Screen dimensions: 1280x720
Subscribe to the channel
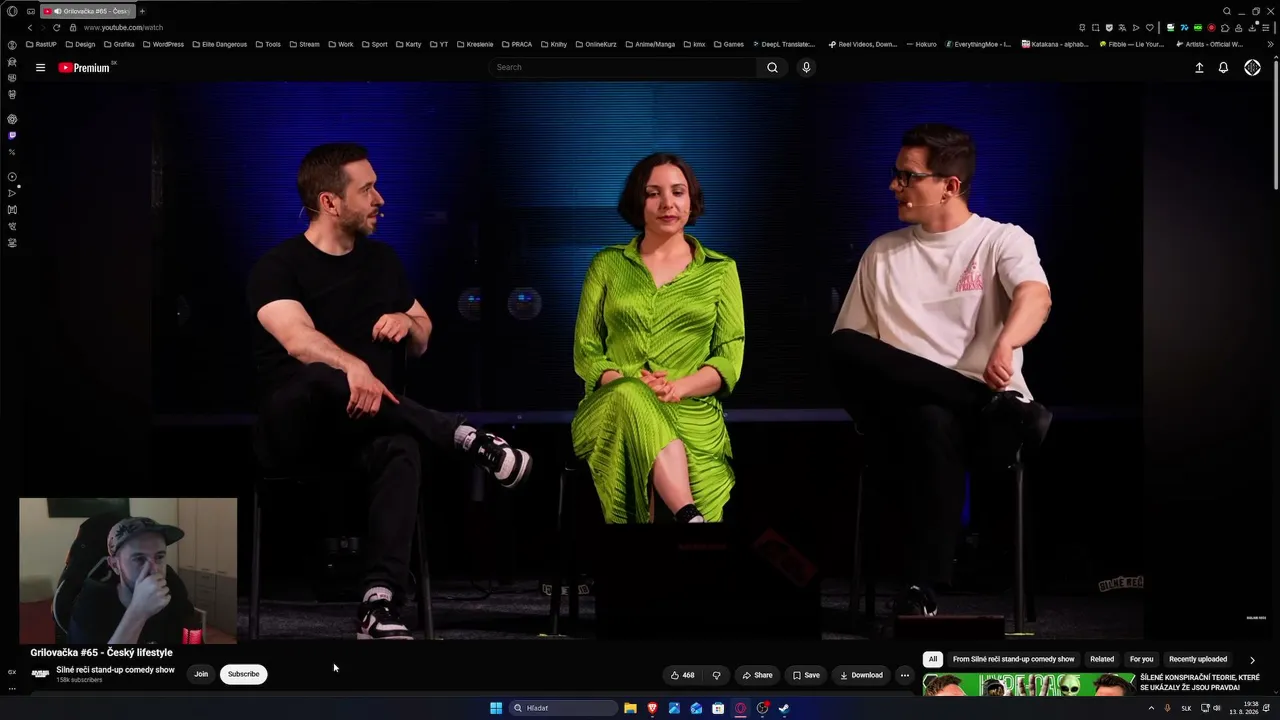coord(243,674)
